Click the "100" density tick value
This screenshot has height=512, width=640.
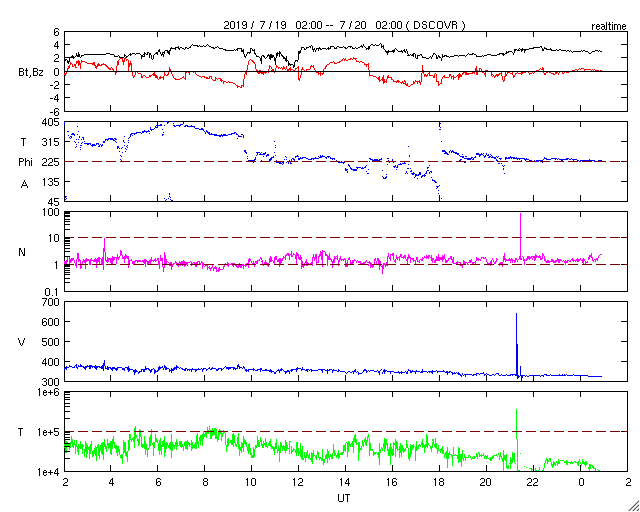[x=53, y=212]
